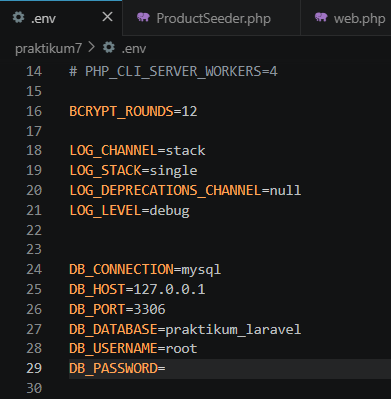Click the BCRYPT_ROUNDS key text
391x399 pixels.
121,111
